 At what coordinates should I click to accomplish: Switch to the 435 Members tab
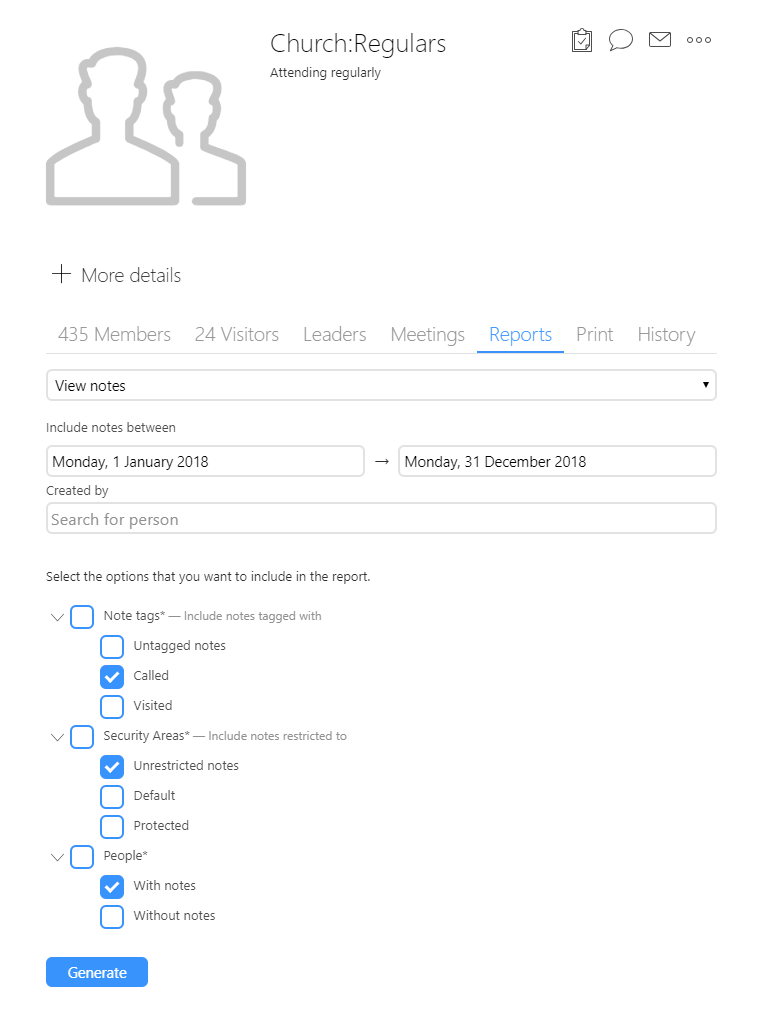[114, 335]
